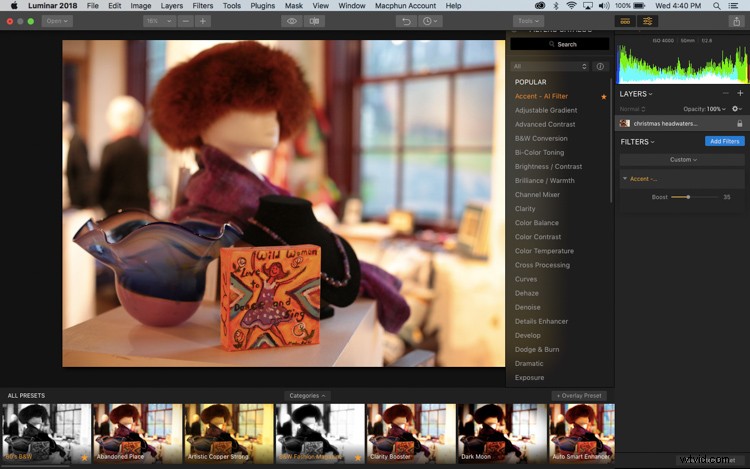Open the Normal blend mode dropdown
The width and height of the screenshot is (750, 469).
pyautogui.click(x=632, y=109)
